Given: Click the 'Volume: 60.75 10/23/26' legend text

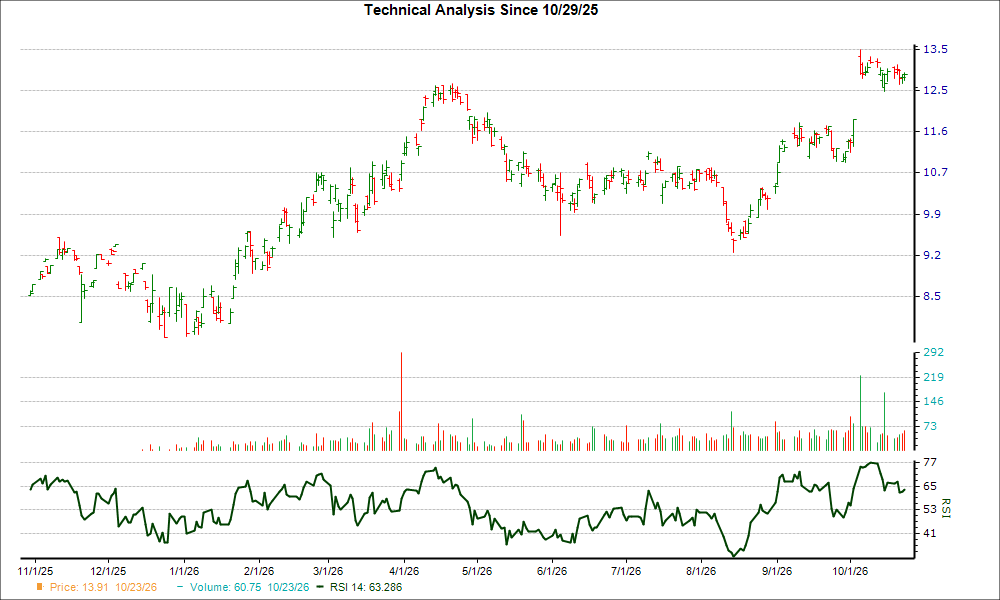Looking at the screenshot, I should point(249,587).
